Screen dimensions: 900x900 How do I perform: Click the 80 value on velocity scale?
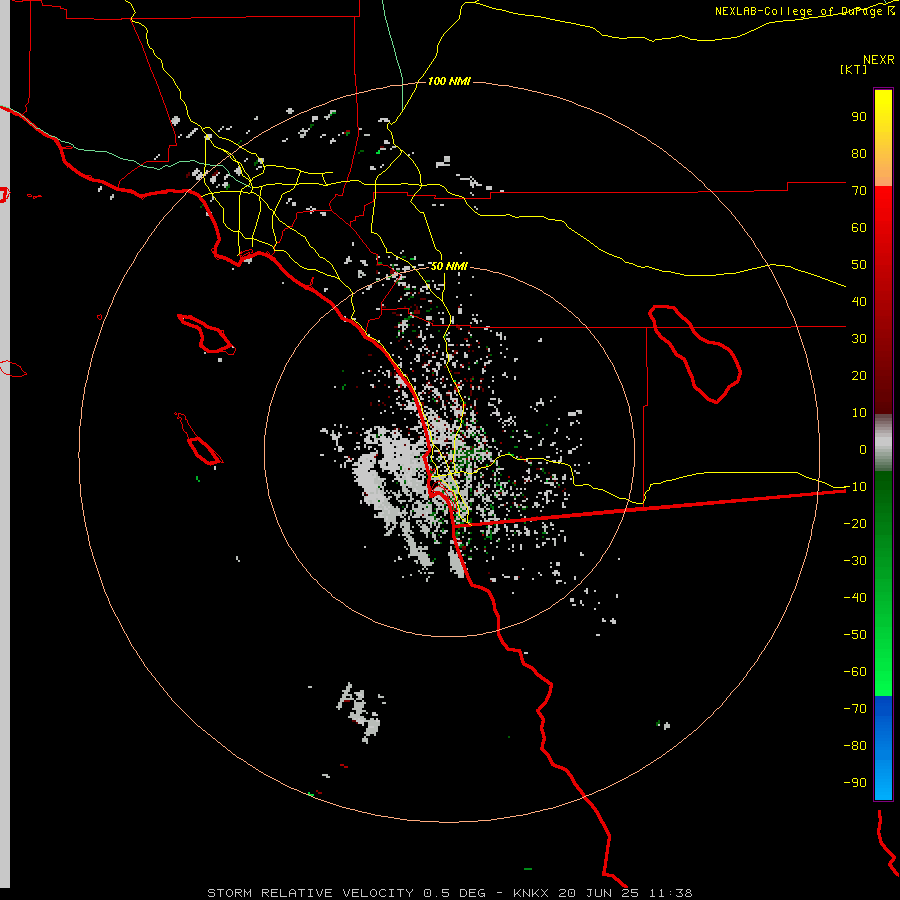[x=859, y=153]
